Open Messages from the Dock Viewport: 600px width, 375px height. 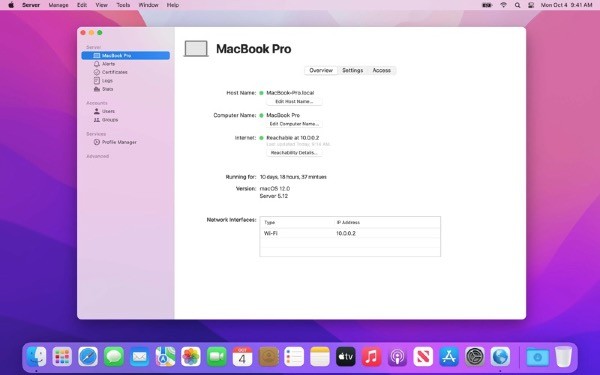coord(114,357)
